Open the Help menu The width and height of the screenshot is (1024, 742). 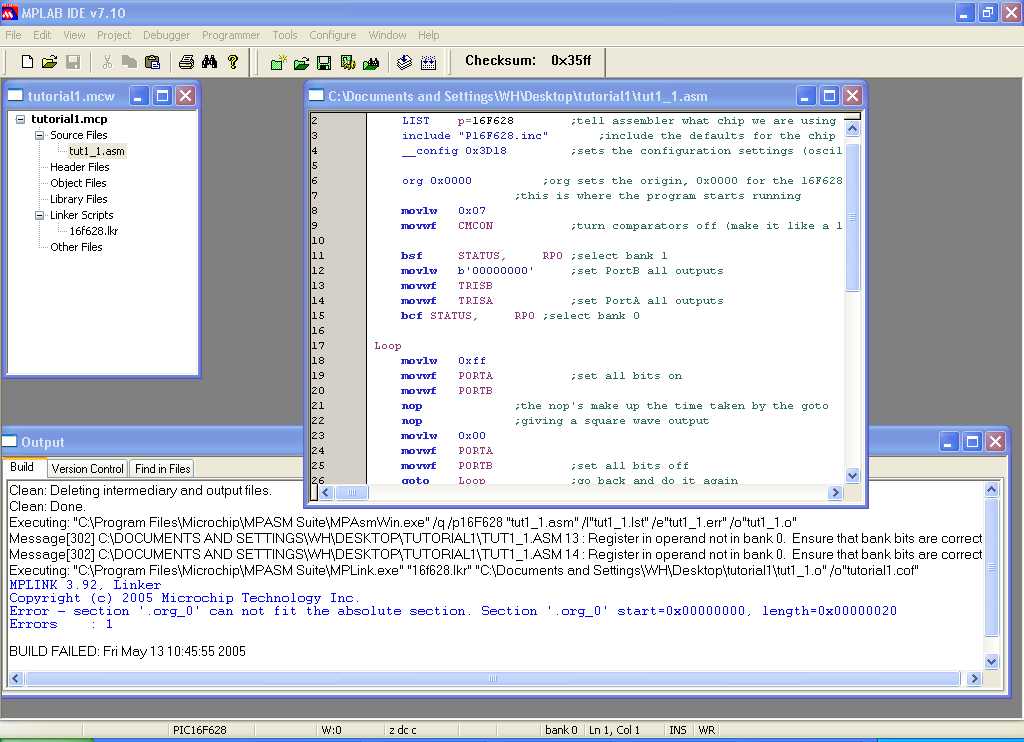(x=428, y=35)
